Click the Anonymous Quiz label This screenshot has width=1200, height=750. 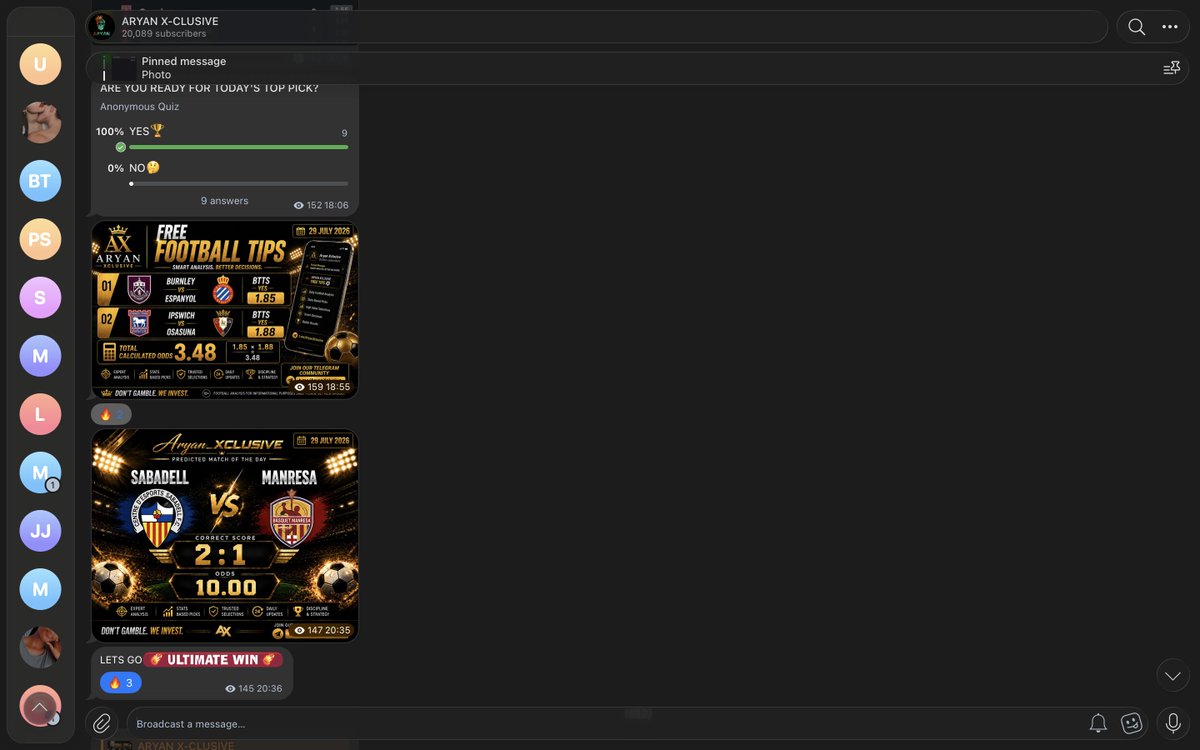(139, 107)
